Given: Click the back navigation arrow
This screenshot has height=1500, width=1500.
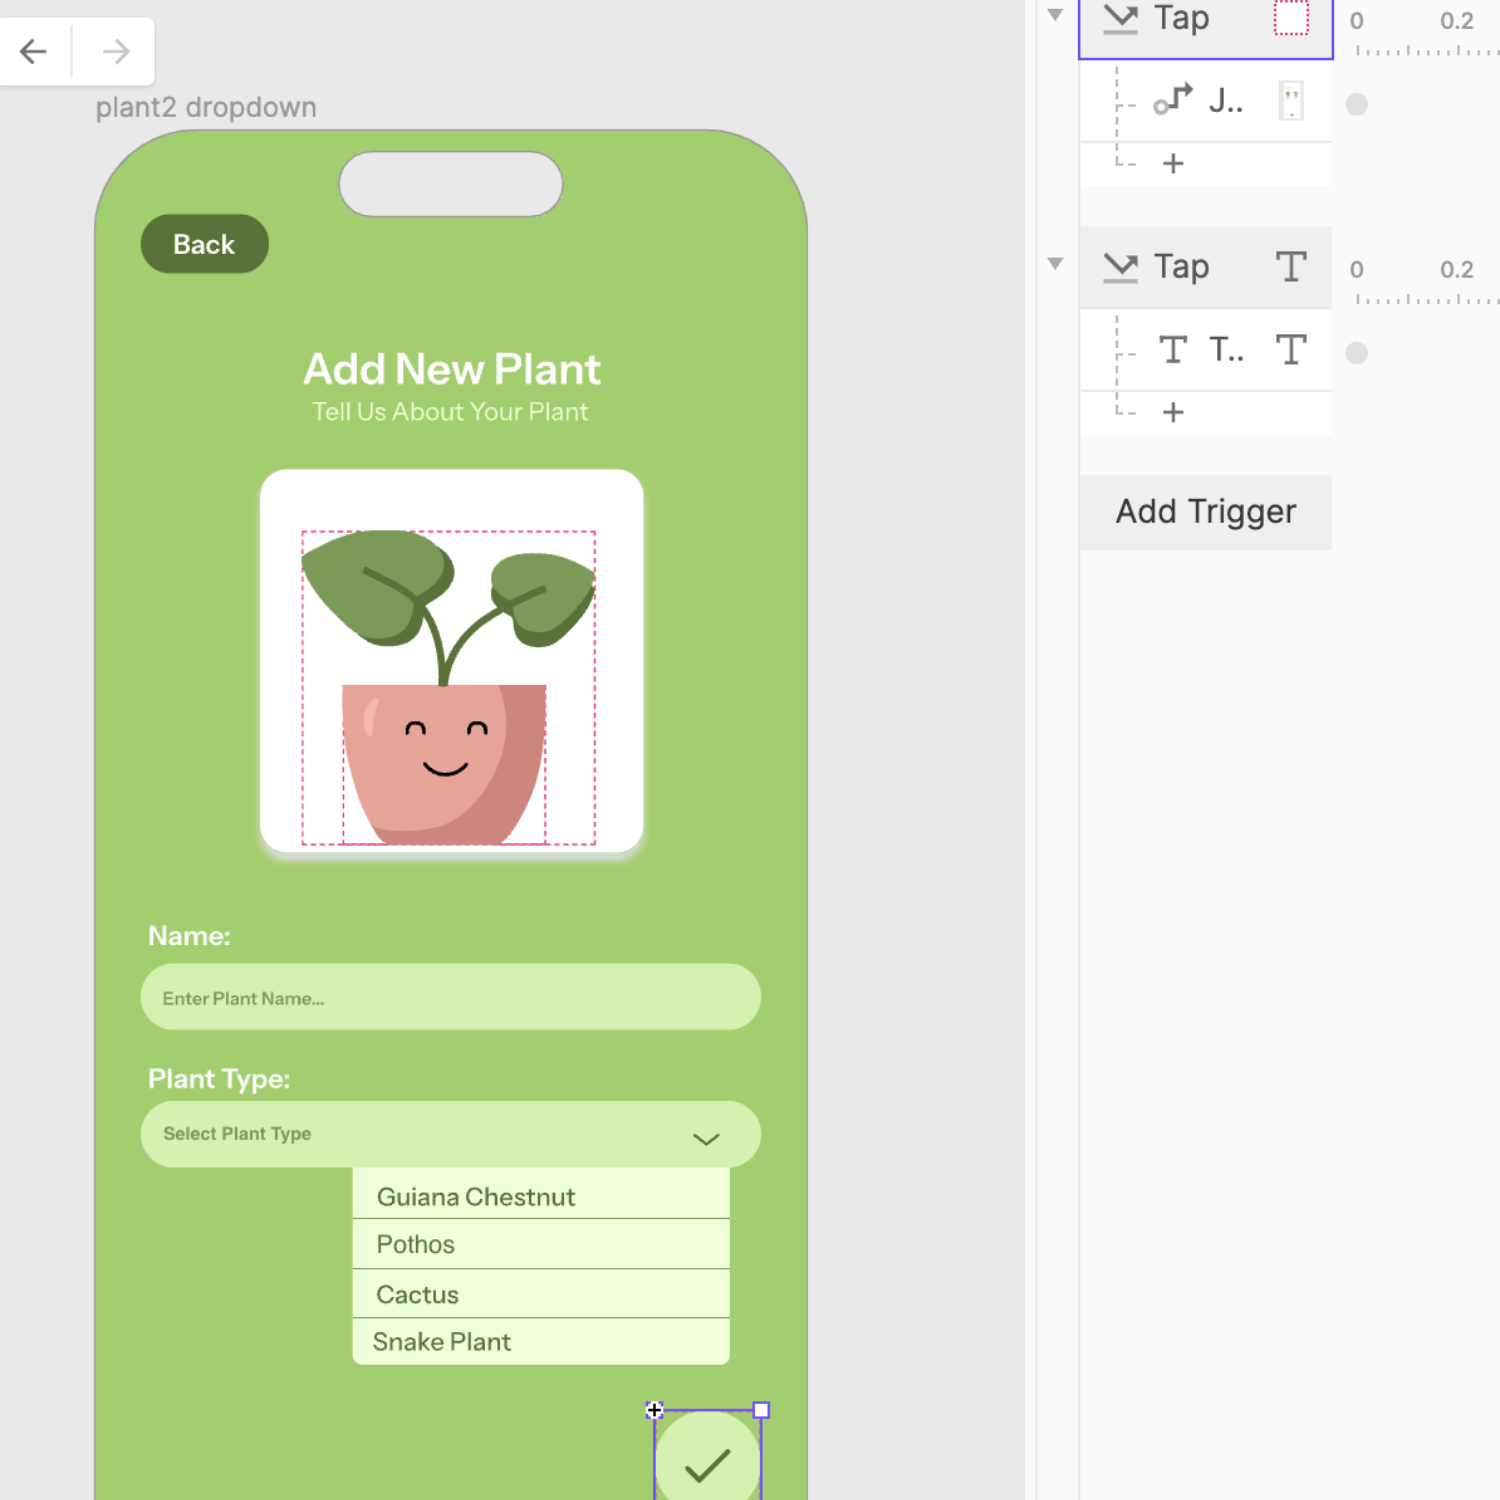Looking at the screenshot, I should (33, 50).
